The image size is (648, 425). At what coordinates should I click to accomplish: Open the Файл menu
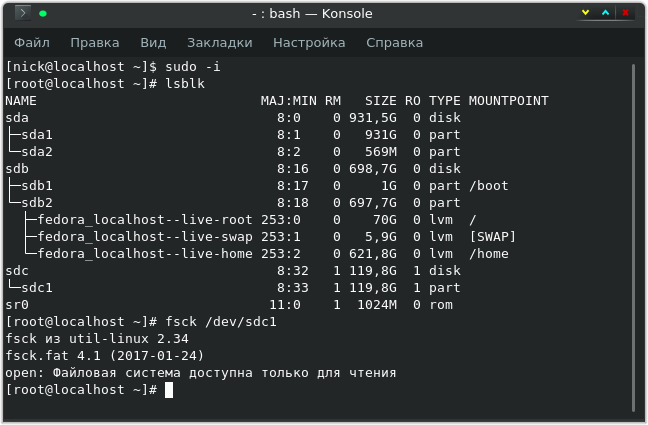[x=32, y=43]
